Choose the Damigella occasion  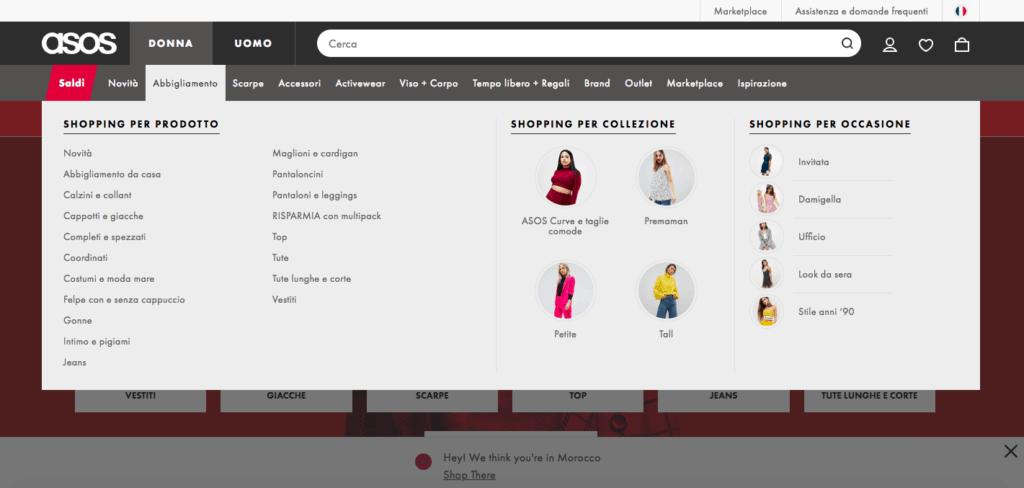tap(819, 199)
